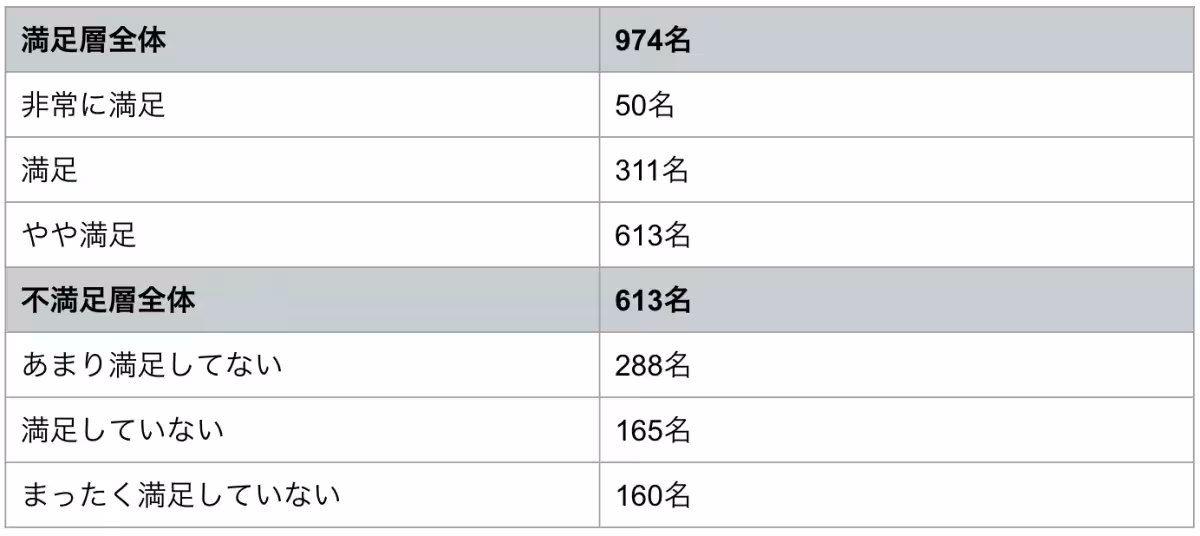
Task: Click the まったく満足していない label cell
Action: pyautogui.click(x=180, y=494)
